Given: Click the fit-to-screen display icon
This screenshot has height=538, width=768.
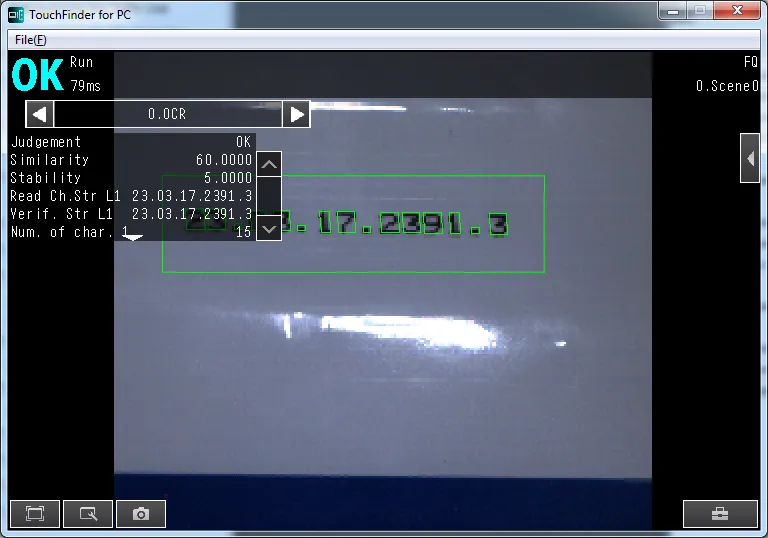Looking at the screenshot, I should [x=35, y=514].
